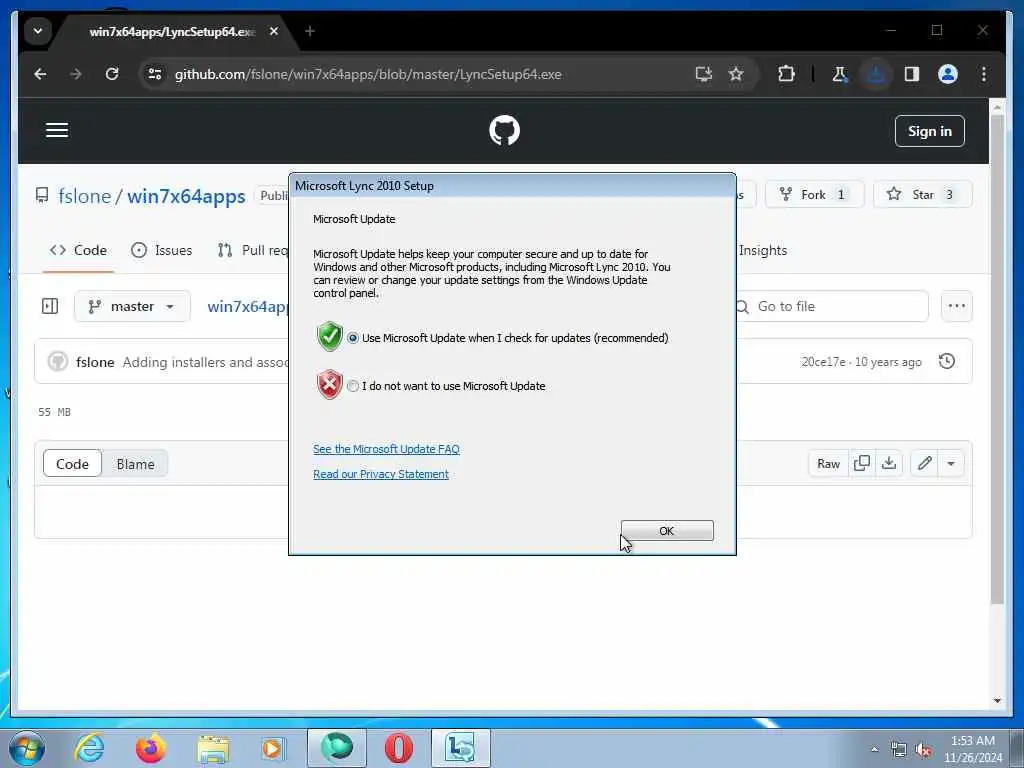
Task: Select the Code view toggle
Action: (72, 464)
